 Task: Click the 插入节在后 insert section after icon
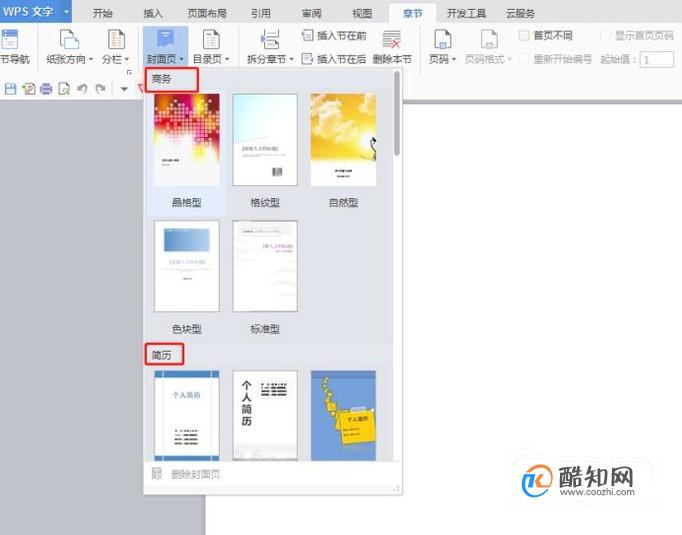307,59
